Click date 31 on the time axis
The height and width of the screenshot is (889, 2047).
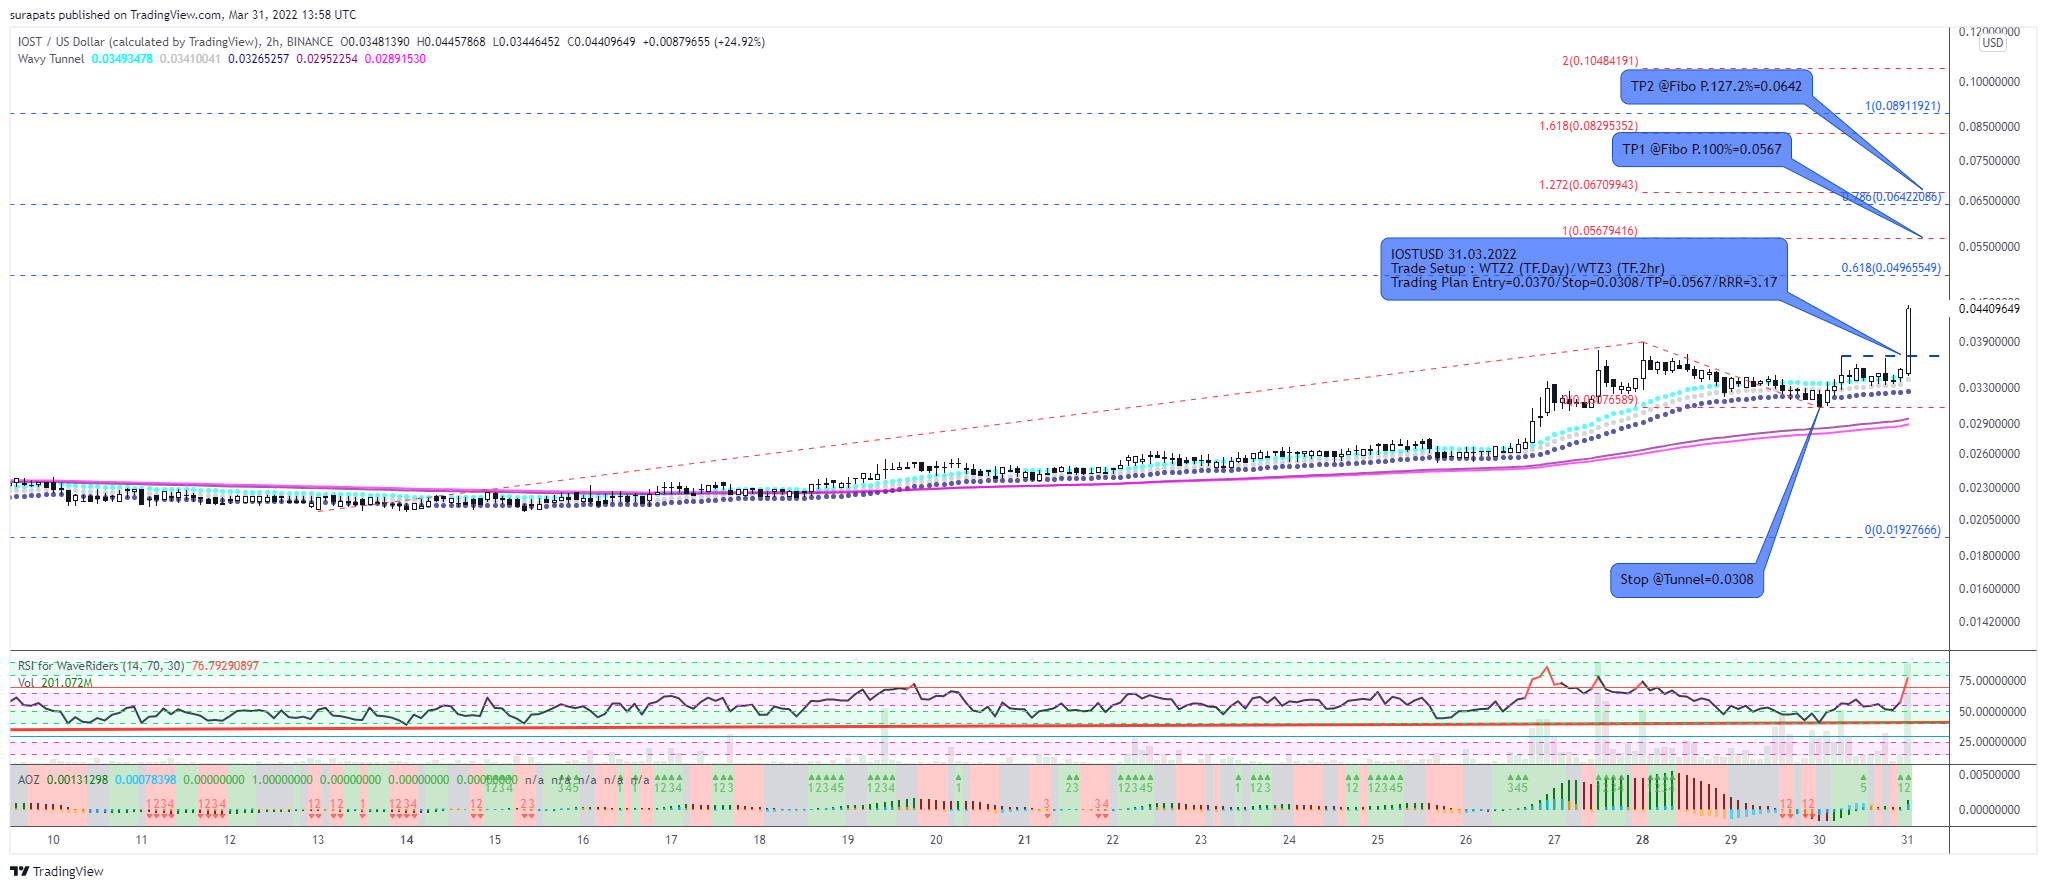[x=1907, y=840]
